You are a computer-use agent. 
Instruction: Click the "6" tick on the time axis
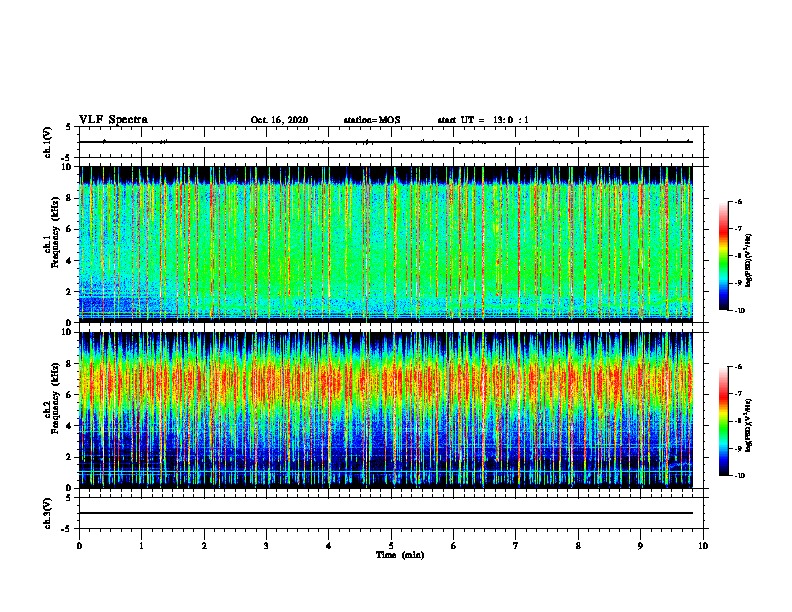[x=454, y=546]
